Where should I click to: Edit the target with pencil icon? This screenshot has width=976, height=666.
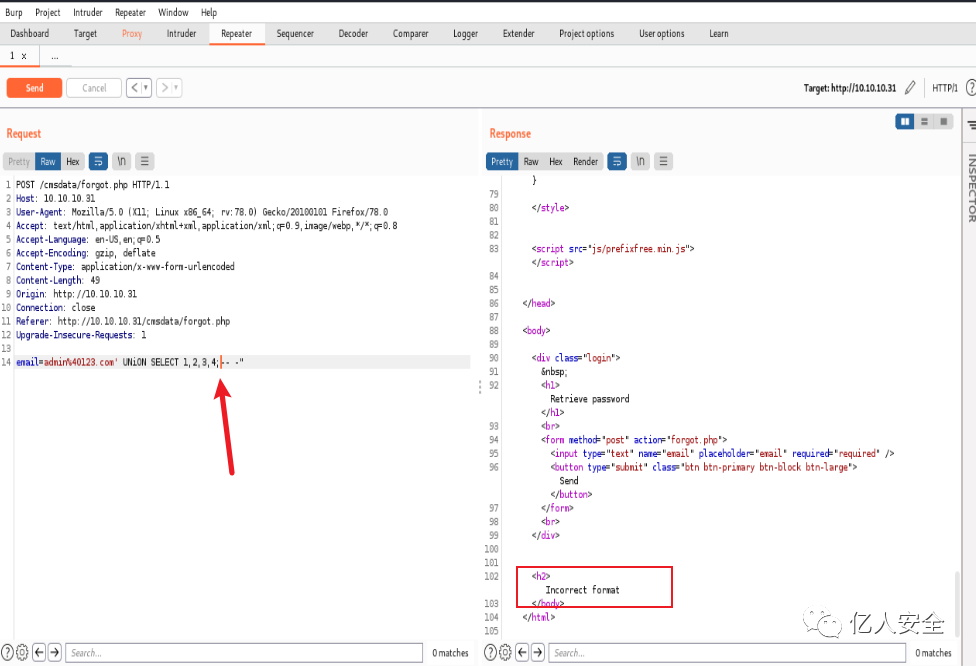(x=910, y=88)
